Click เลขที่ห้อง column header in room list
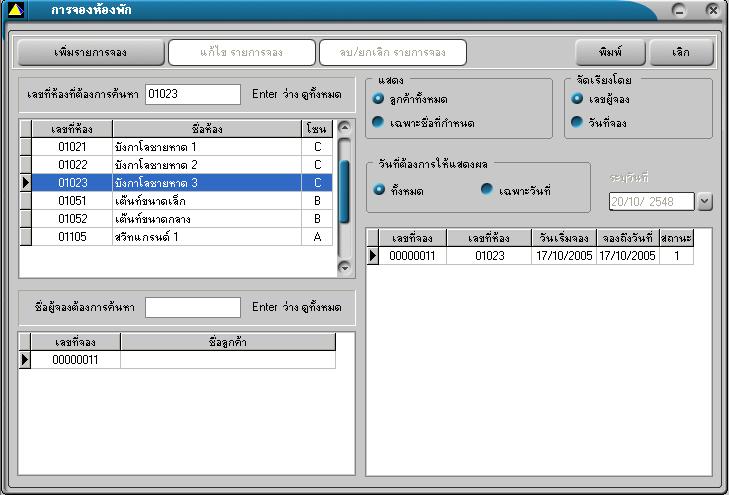Viewport: 729px width, 495px height. point(71,128)
